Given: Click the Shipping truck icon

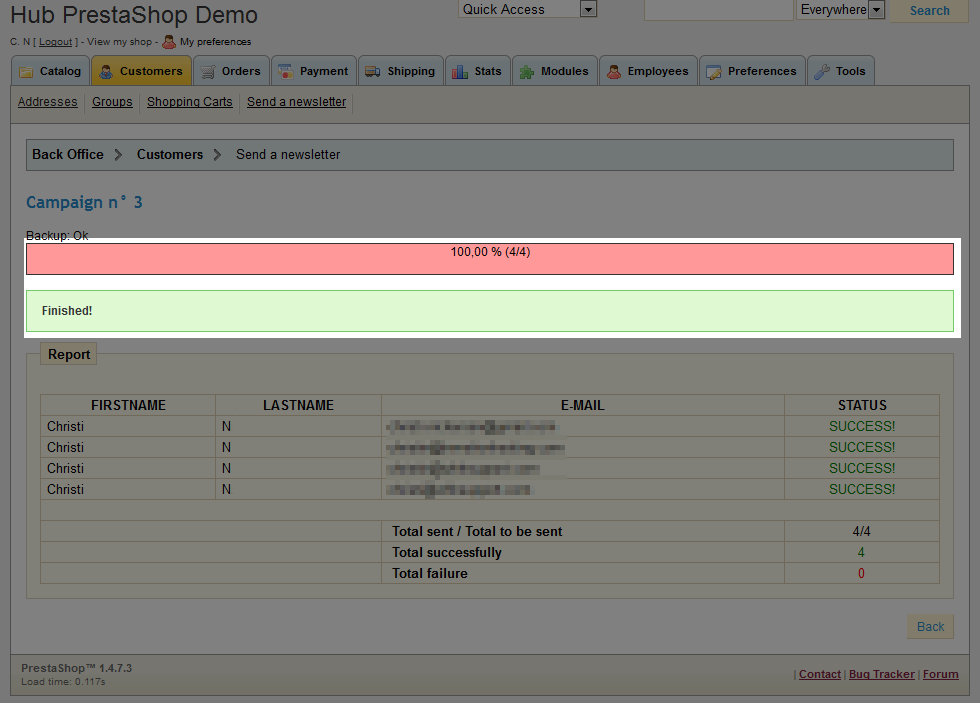Looking at the screenshot, I should 373,72.
